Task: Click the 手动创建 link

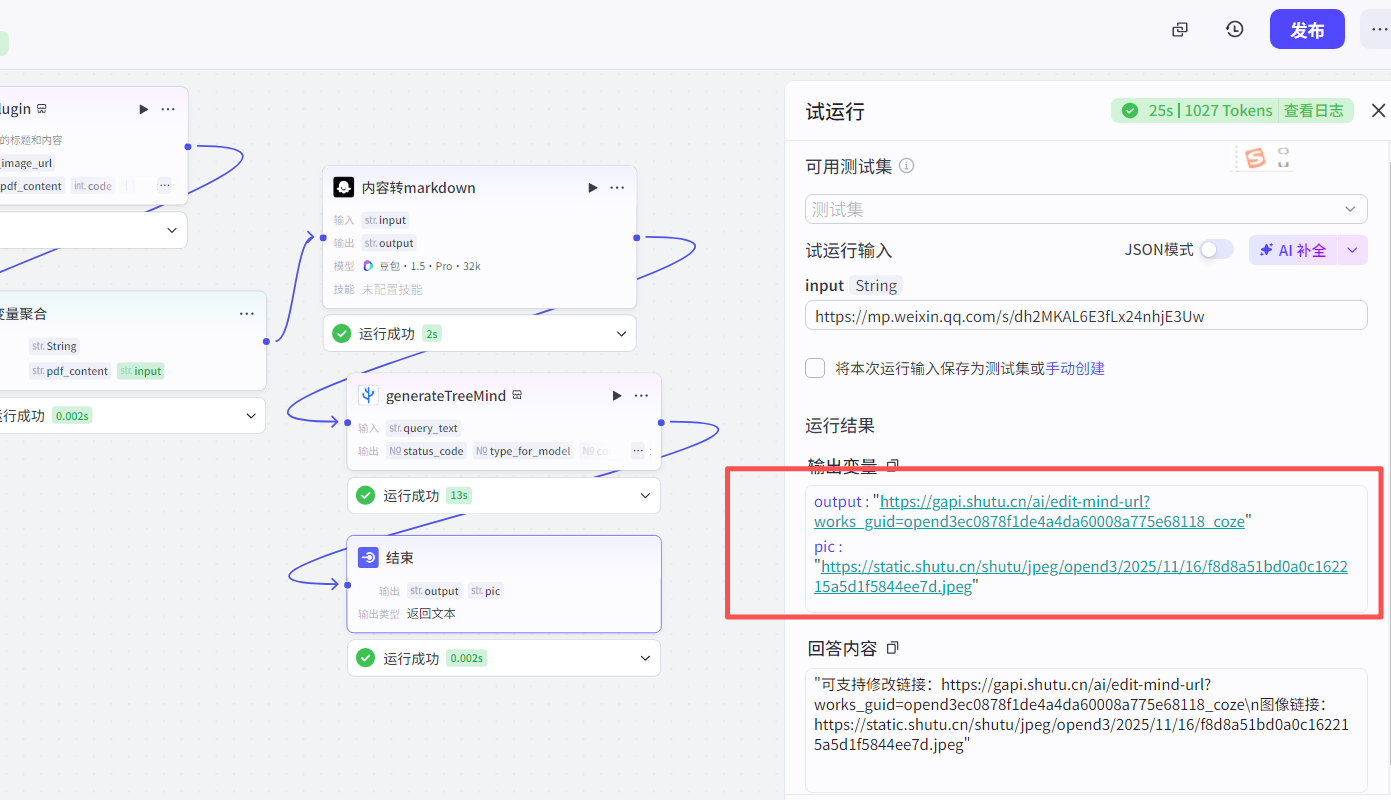Action: [1075, 368]
